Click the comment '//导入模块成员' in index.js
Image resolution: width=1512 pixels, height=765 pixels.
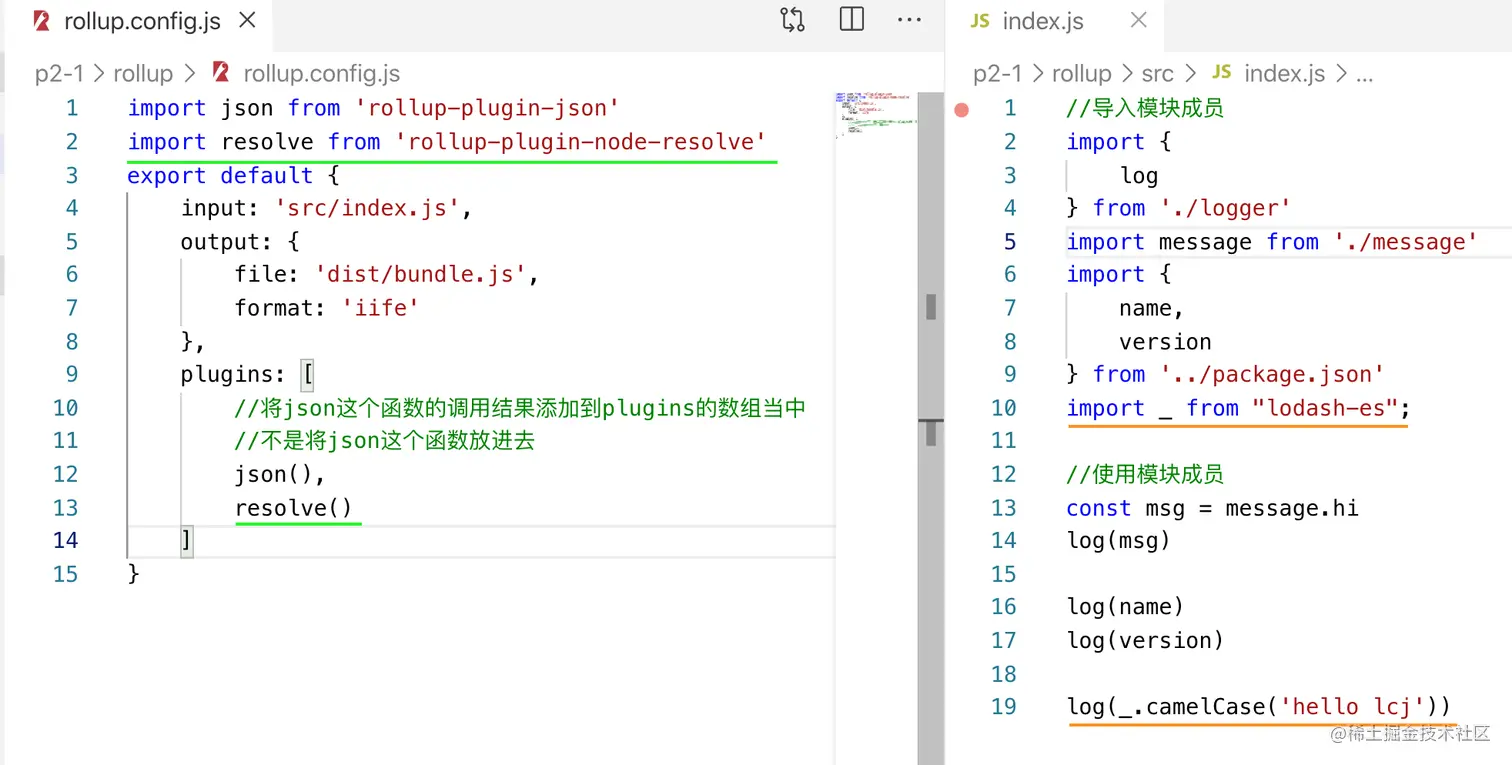pos(1145,108)
